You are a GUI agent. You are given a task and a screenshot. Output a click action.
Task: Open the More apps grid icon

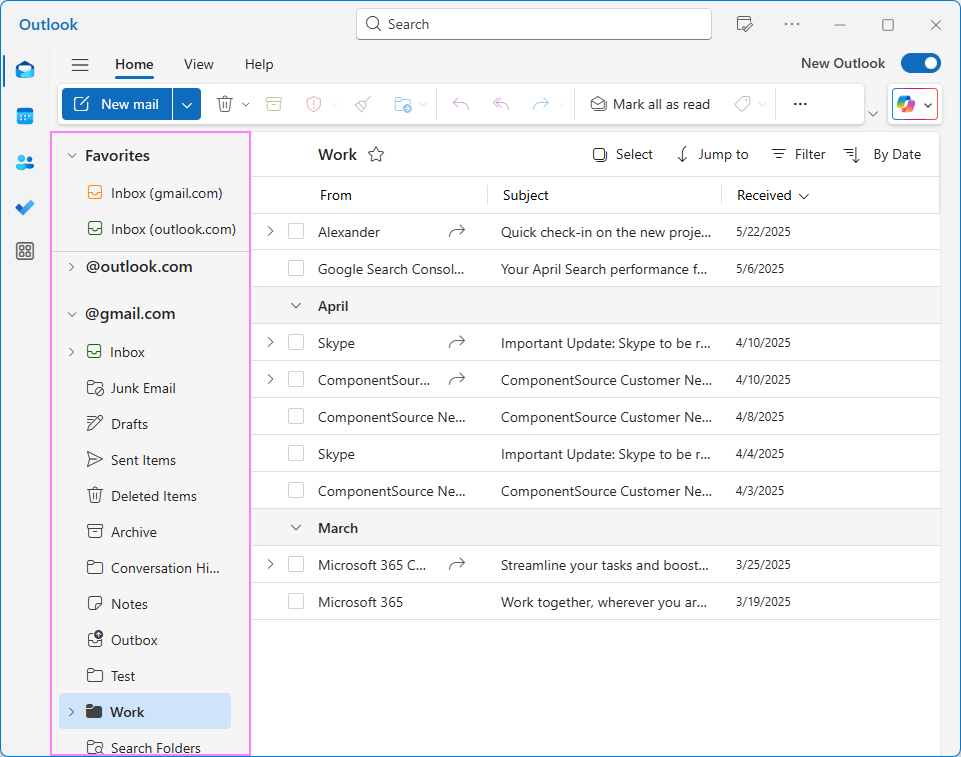(25, 251)
